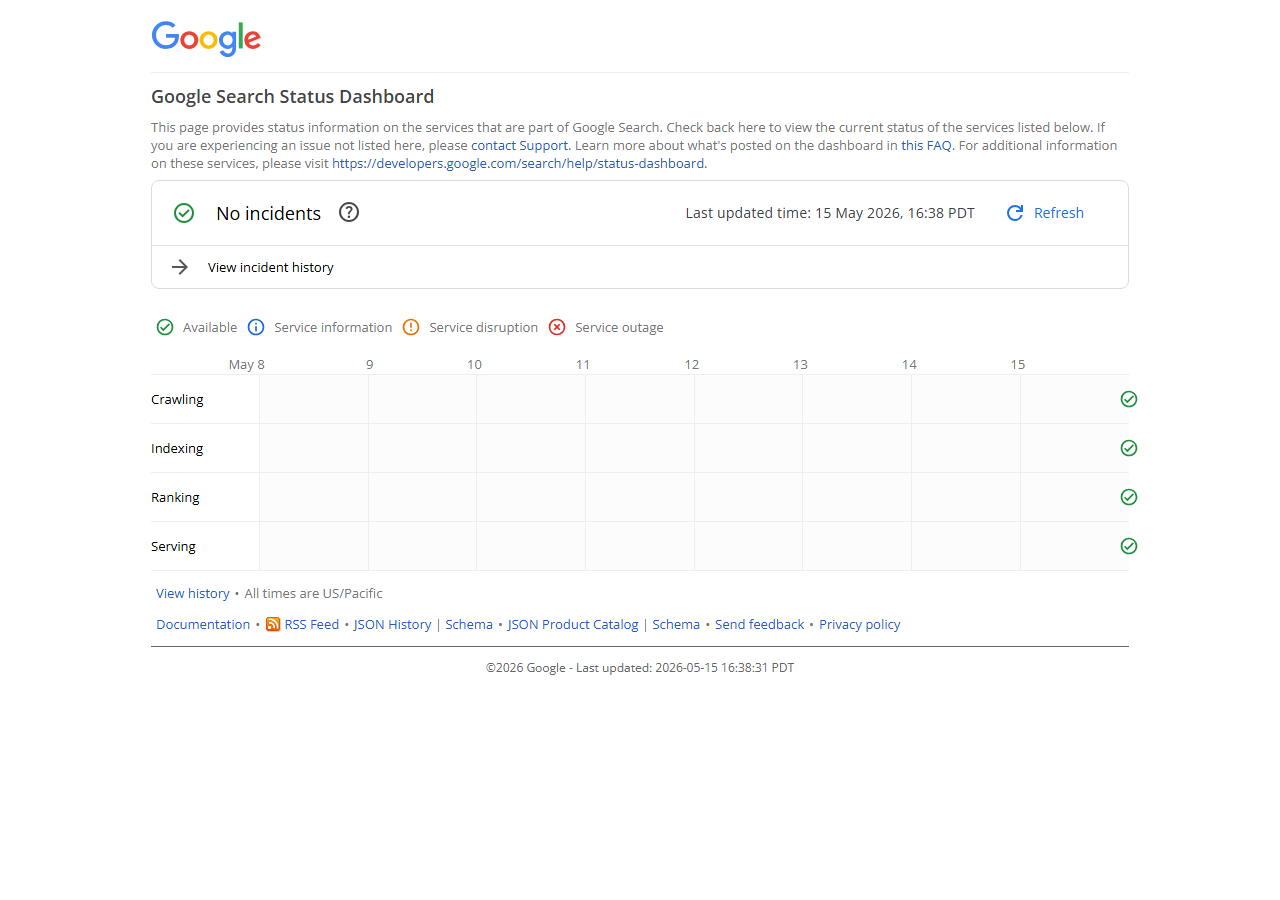Open the Documentation link
Viewport: 1280px width, 900px height.
(x=203, y=624)
